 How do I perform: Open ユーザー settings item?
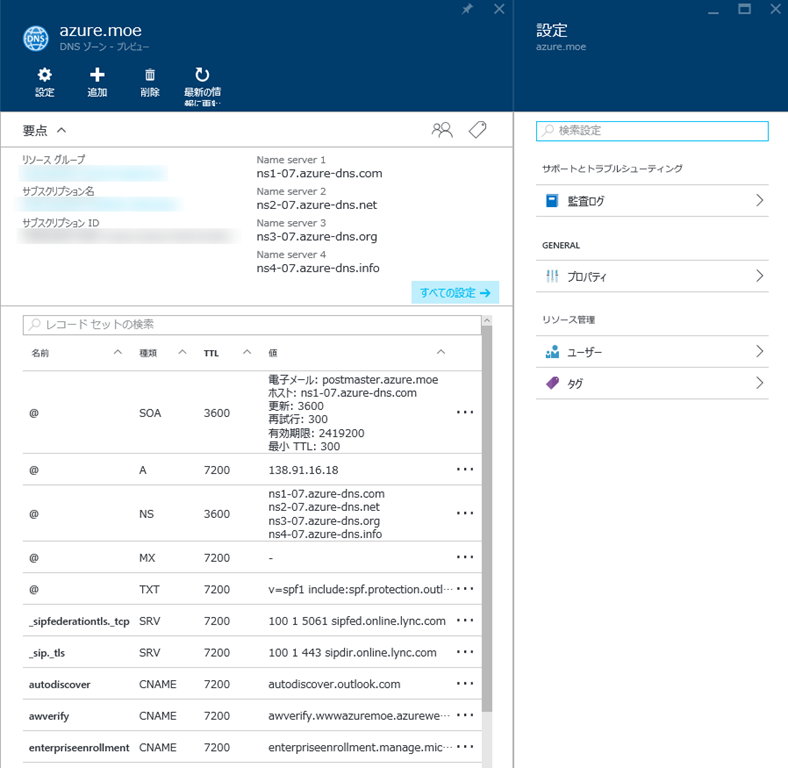(652, 352)
